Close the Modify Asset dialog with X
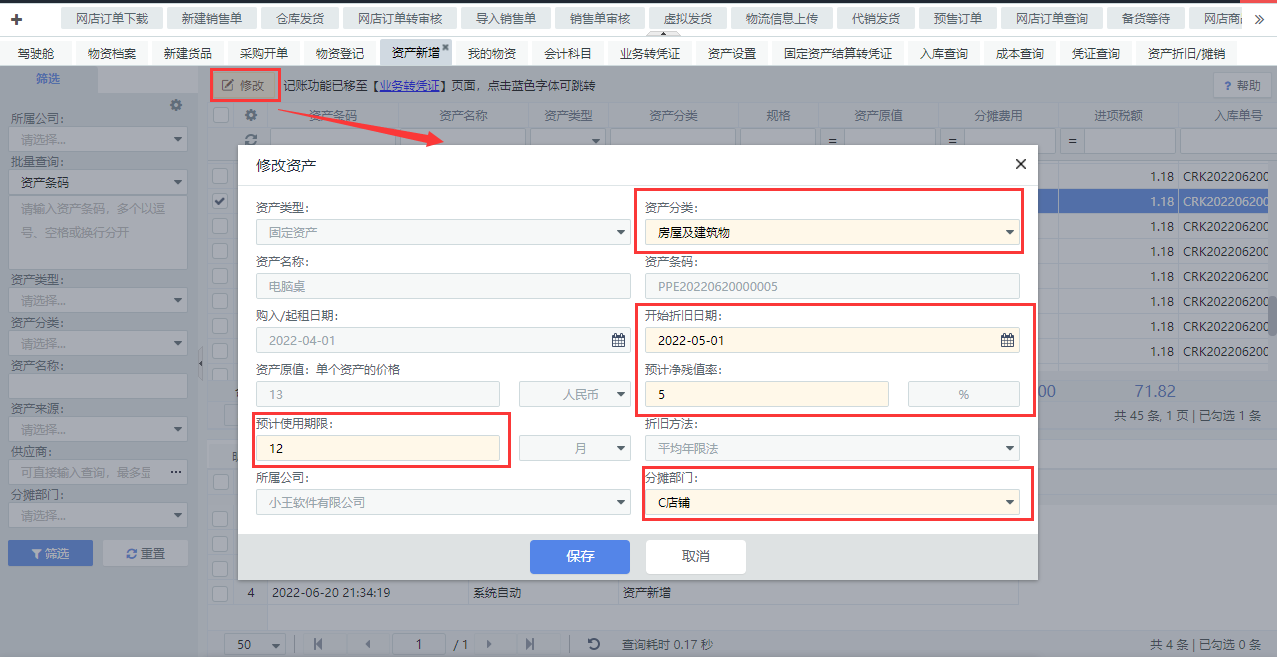Screen dimensions: 1277x657 [x=1020, y=164]
